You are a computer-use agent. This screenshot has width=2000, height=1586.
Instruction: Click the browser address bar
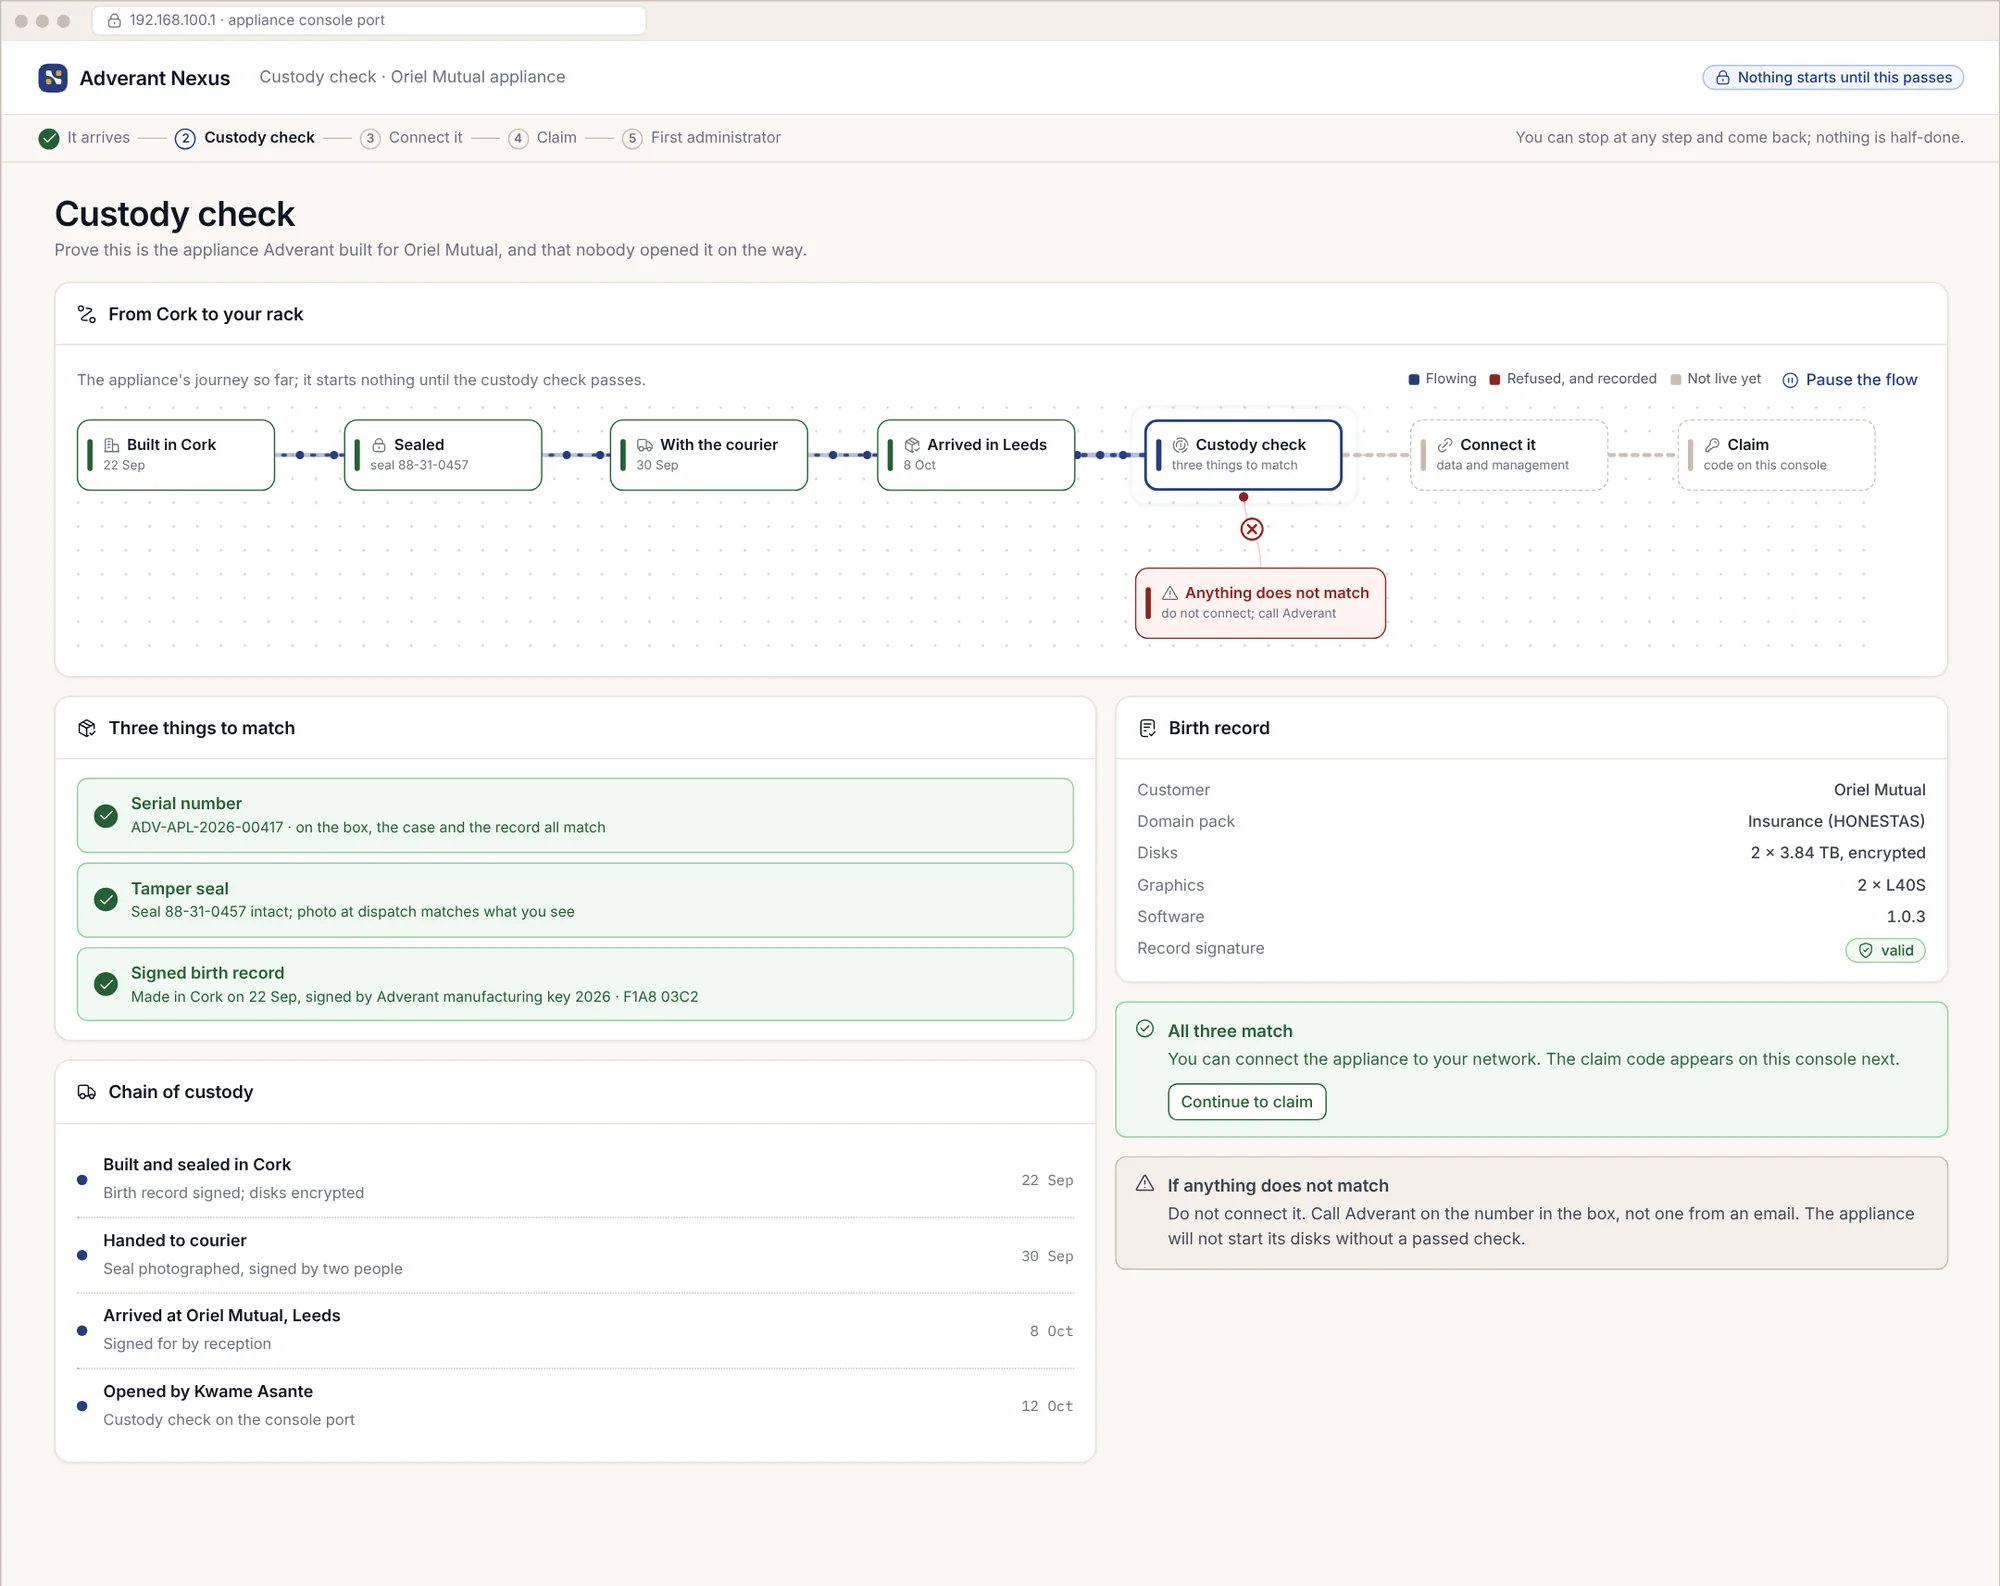click(369, 20)
